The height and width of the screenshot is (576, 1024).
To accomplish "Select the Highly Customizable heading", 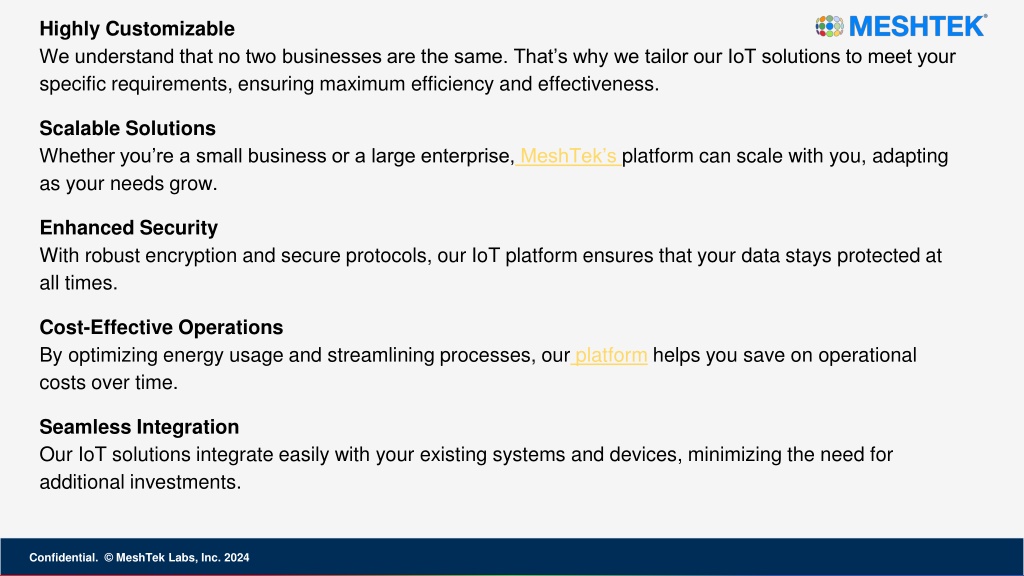I will [137, 29].
